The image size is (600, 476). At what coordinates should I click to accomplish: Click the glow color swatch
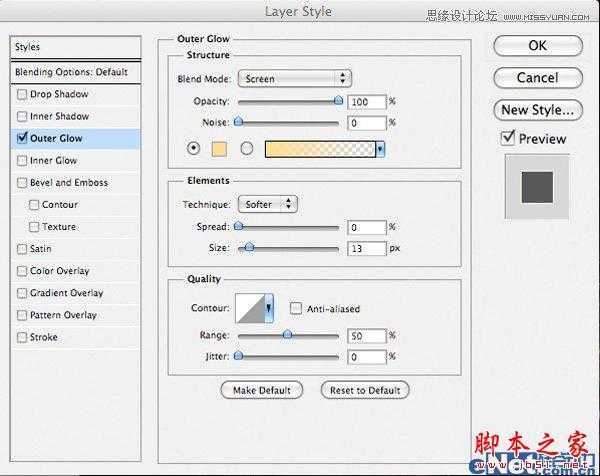point(219,149)
